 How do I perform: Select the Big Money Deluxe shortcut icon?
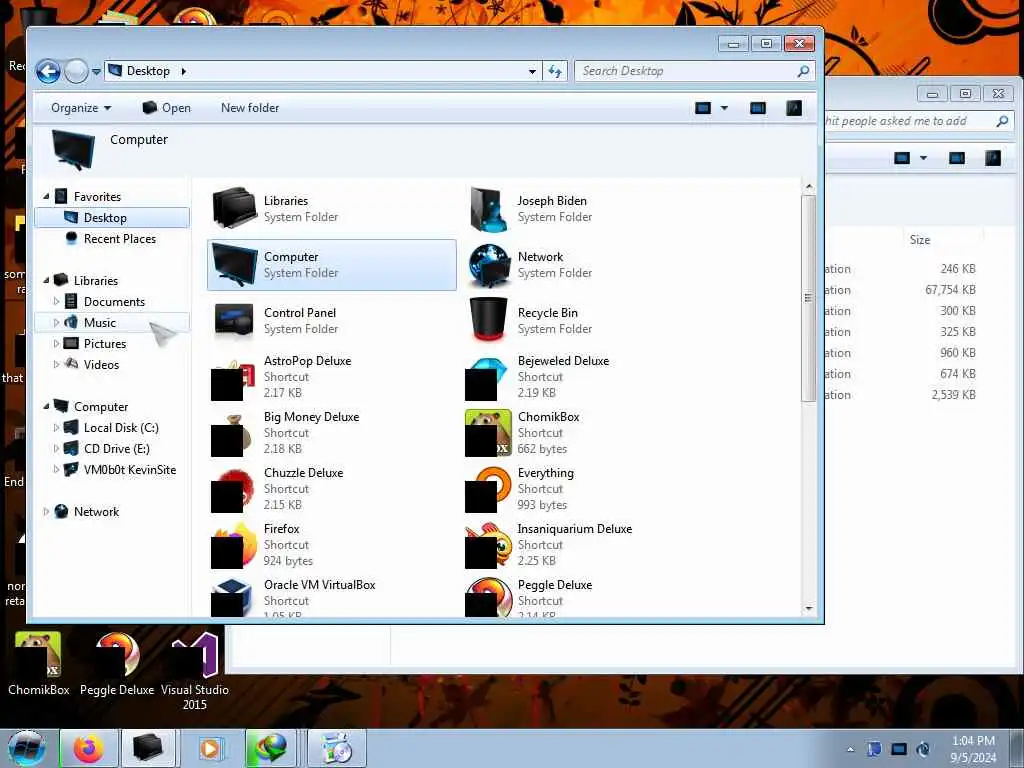(233, 434)
